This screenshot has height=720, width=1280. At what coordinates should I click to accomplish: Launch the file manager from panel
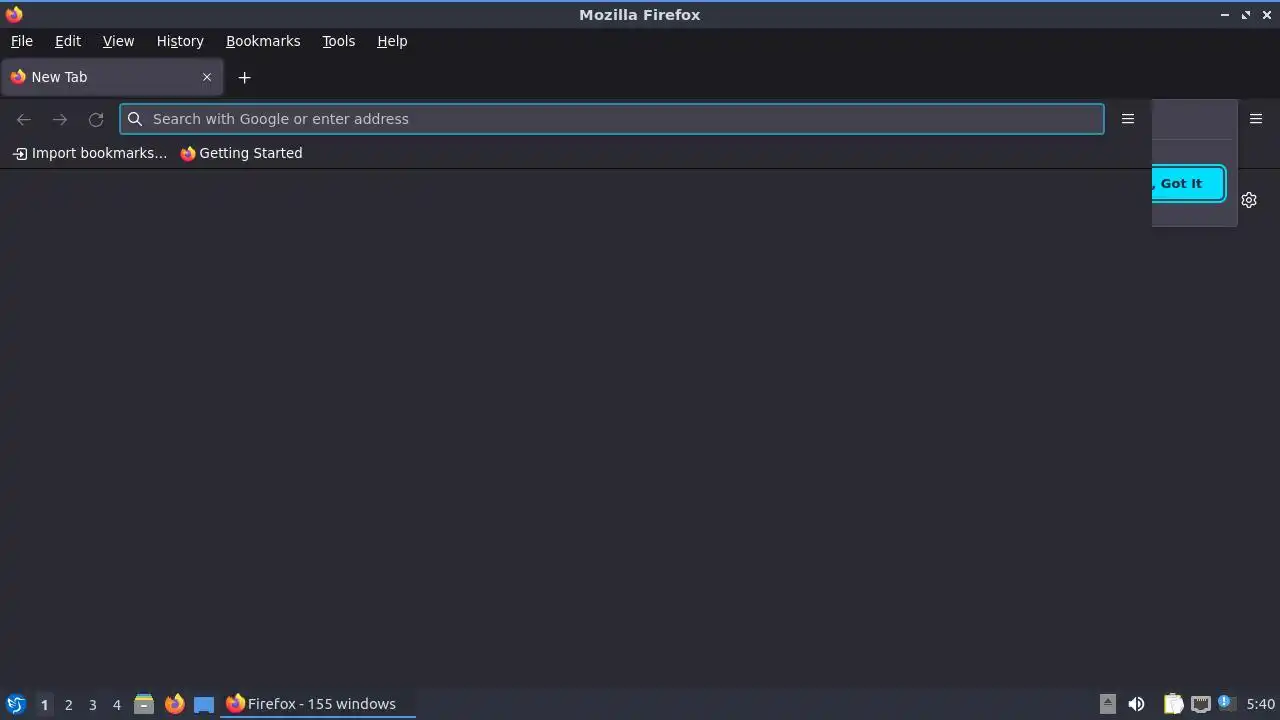144,704
